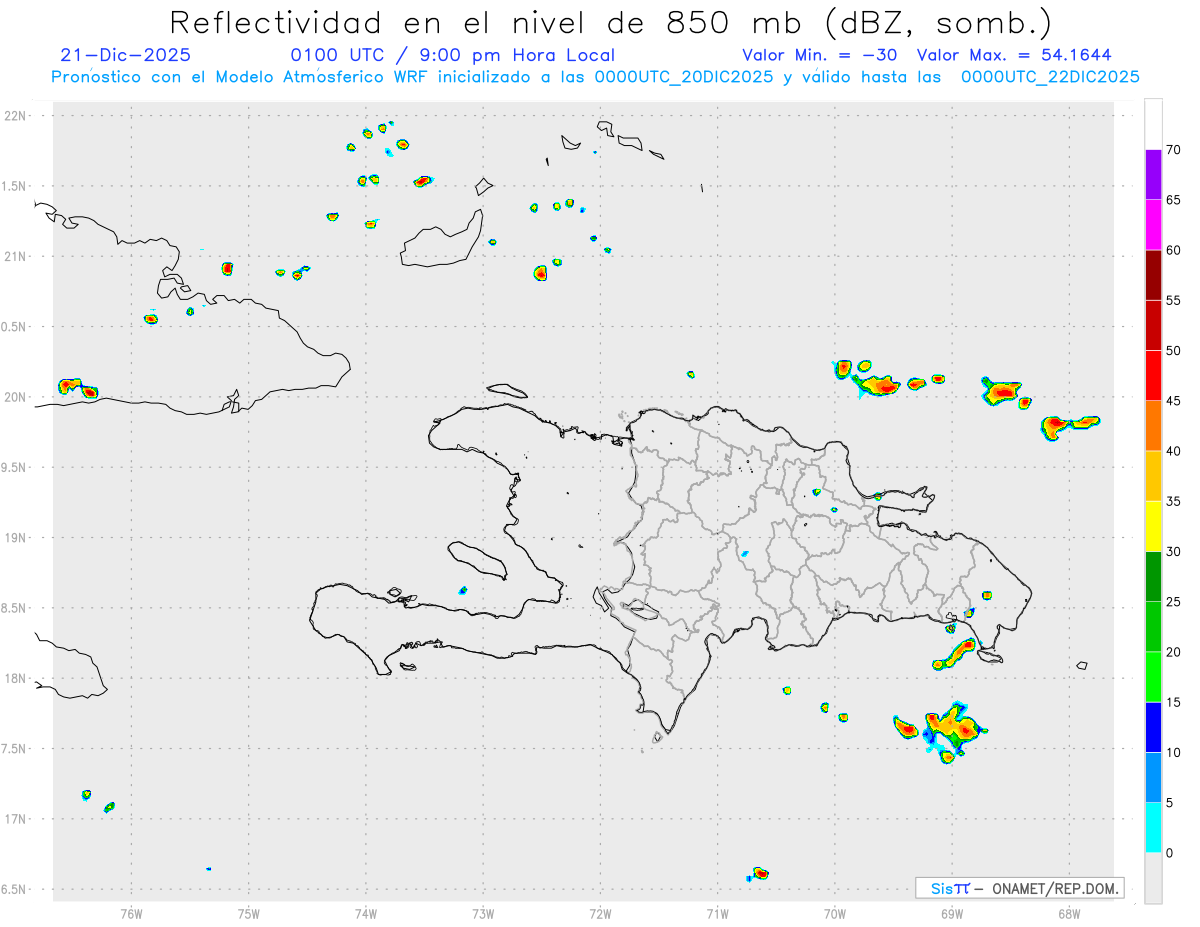Click the "22N" latitude label
The image size is (1200, 927).
17,116
